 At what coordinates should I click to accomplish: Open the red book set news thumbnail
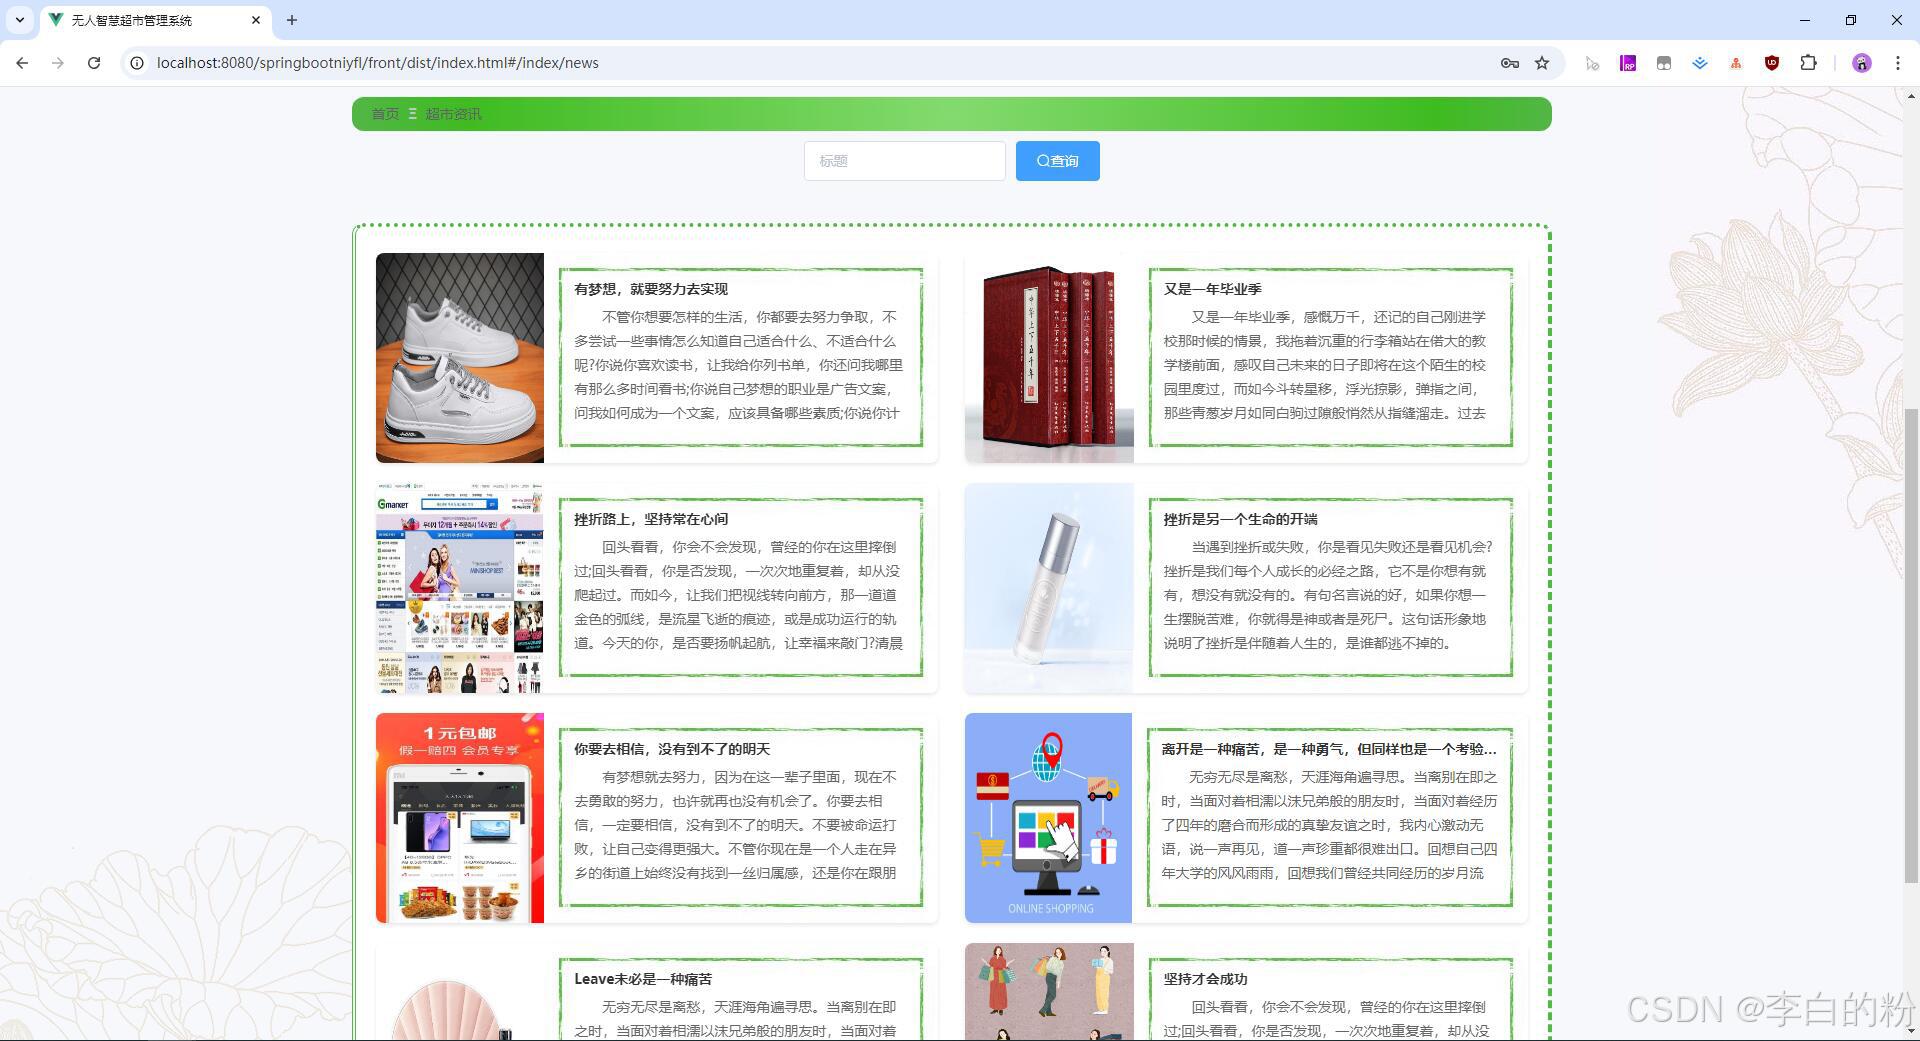click(x=1049, y=358)
